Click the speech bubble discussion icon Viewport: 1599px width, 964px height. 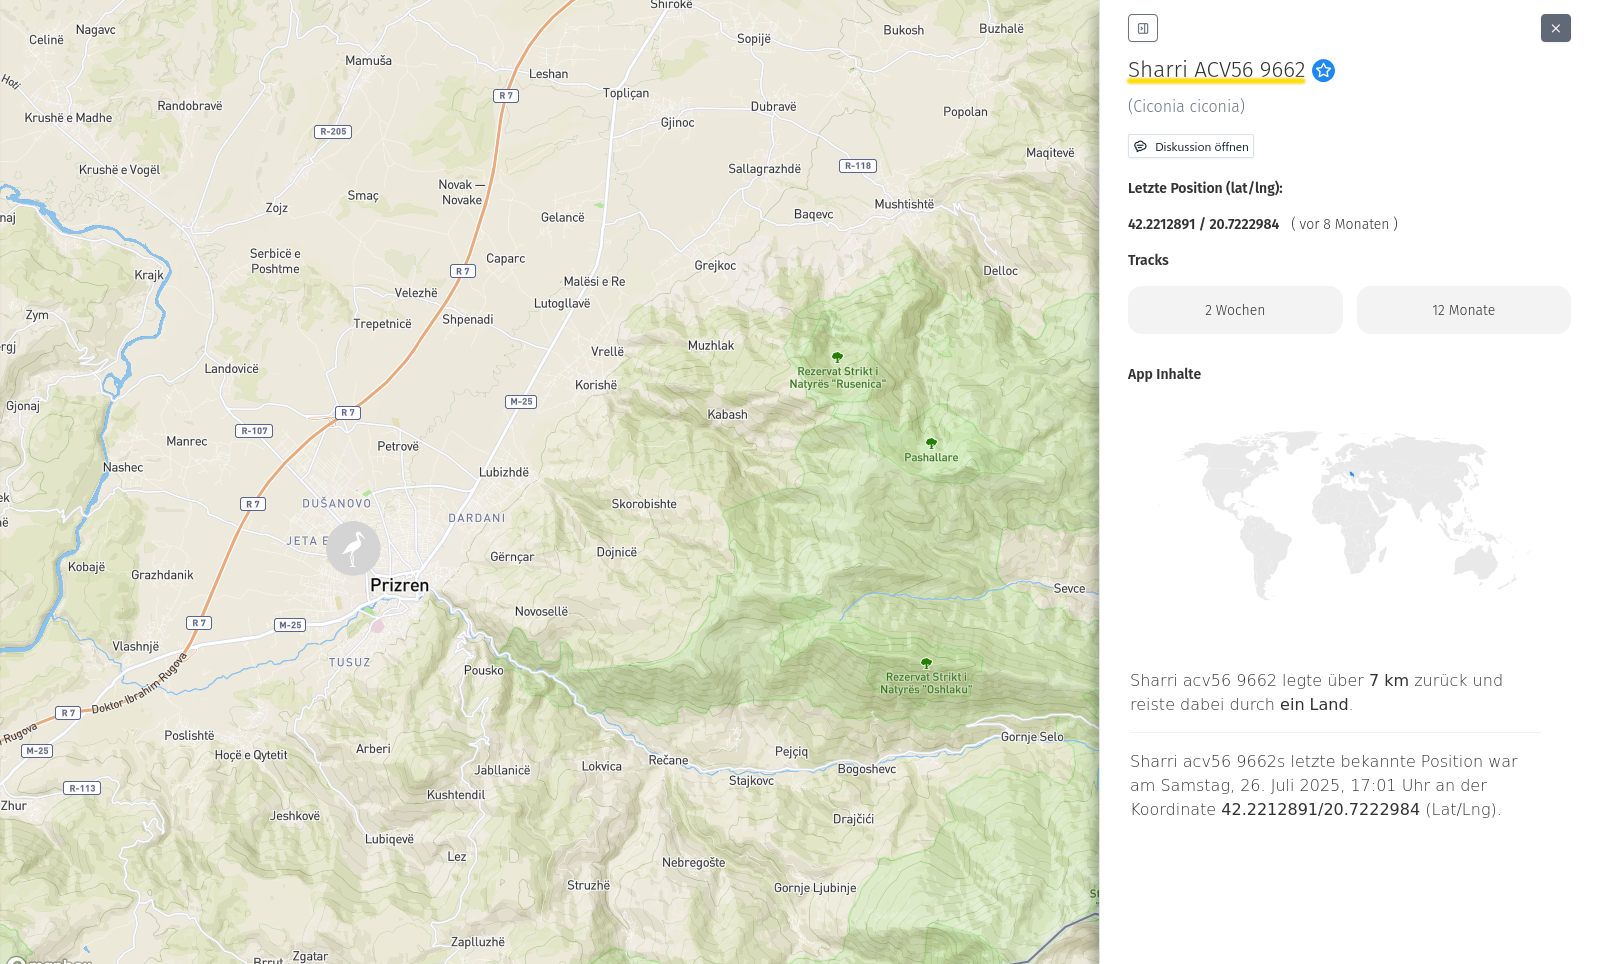pyautogui.click(x=1141, y=147)
